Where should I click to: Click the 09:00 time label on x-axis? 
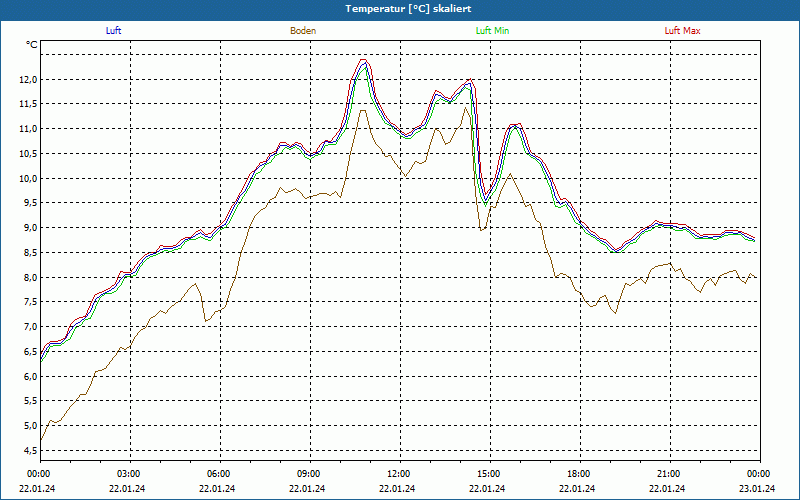point(310,474)
